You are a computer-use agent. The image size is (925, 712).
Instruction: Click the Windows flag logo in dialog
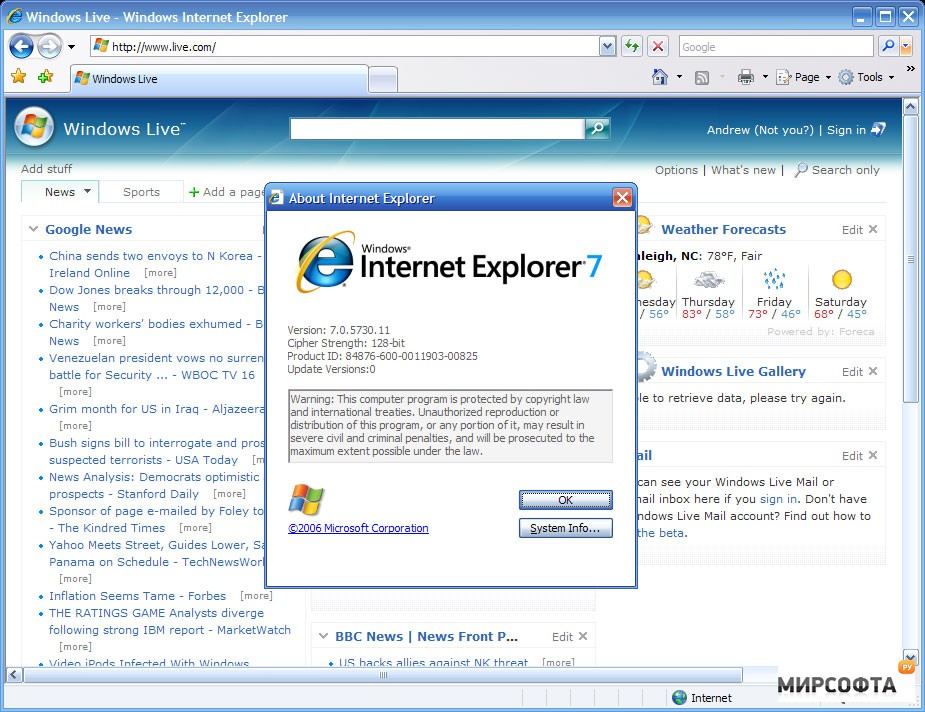(306, 499)
